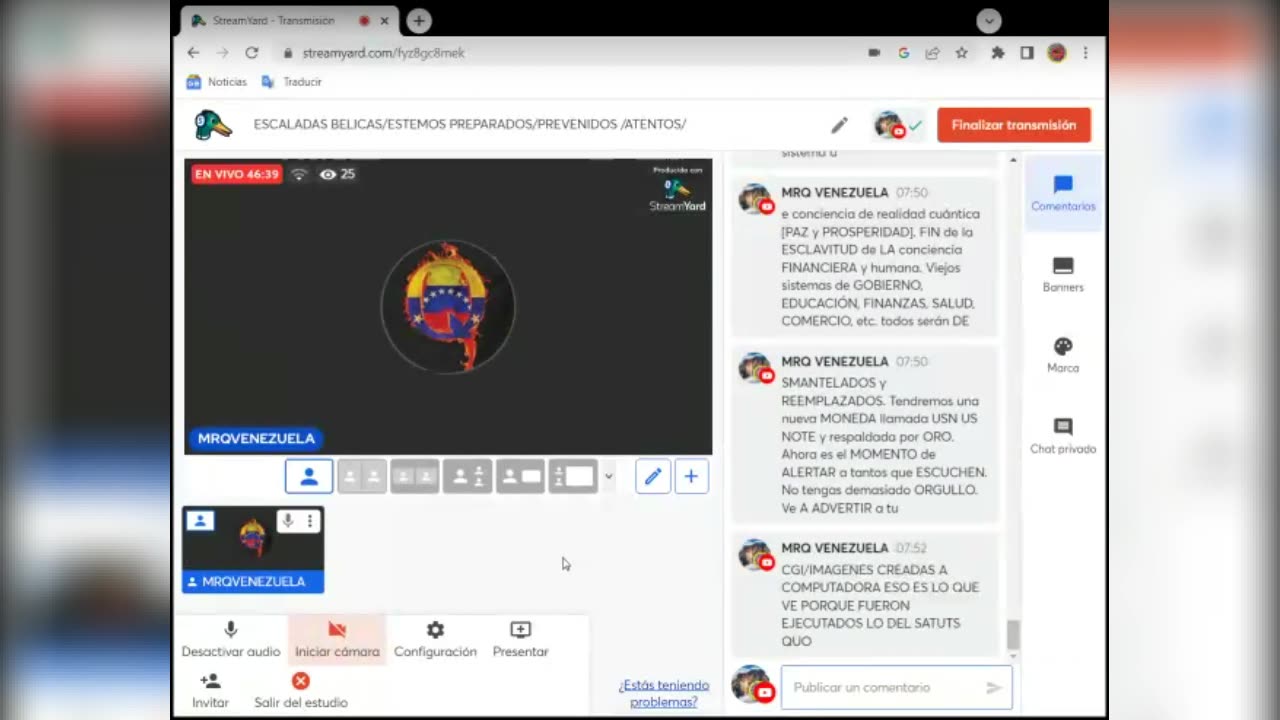The image size is (1280, 720).
Task: Click Invitar add person button
Action: [x=210, y=690]
